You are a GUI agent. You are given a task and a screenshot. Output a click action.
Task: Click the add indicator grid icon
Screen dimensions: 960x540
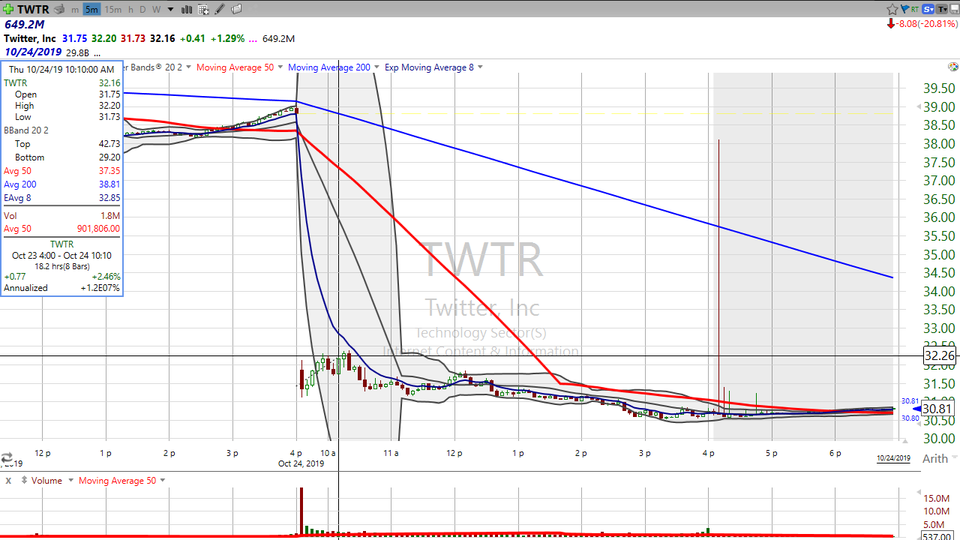(203, 9)
